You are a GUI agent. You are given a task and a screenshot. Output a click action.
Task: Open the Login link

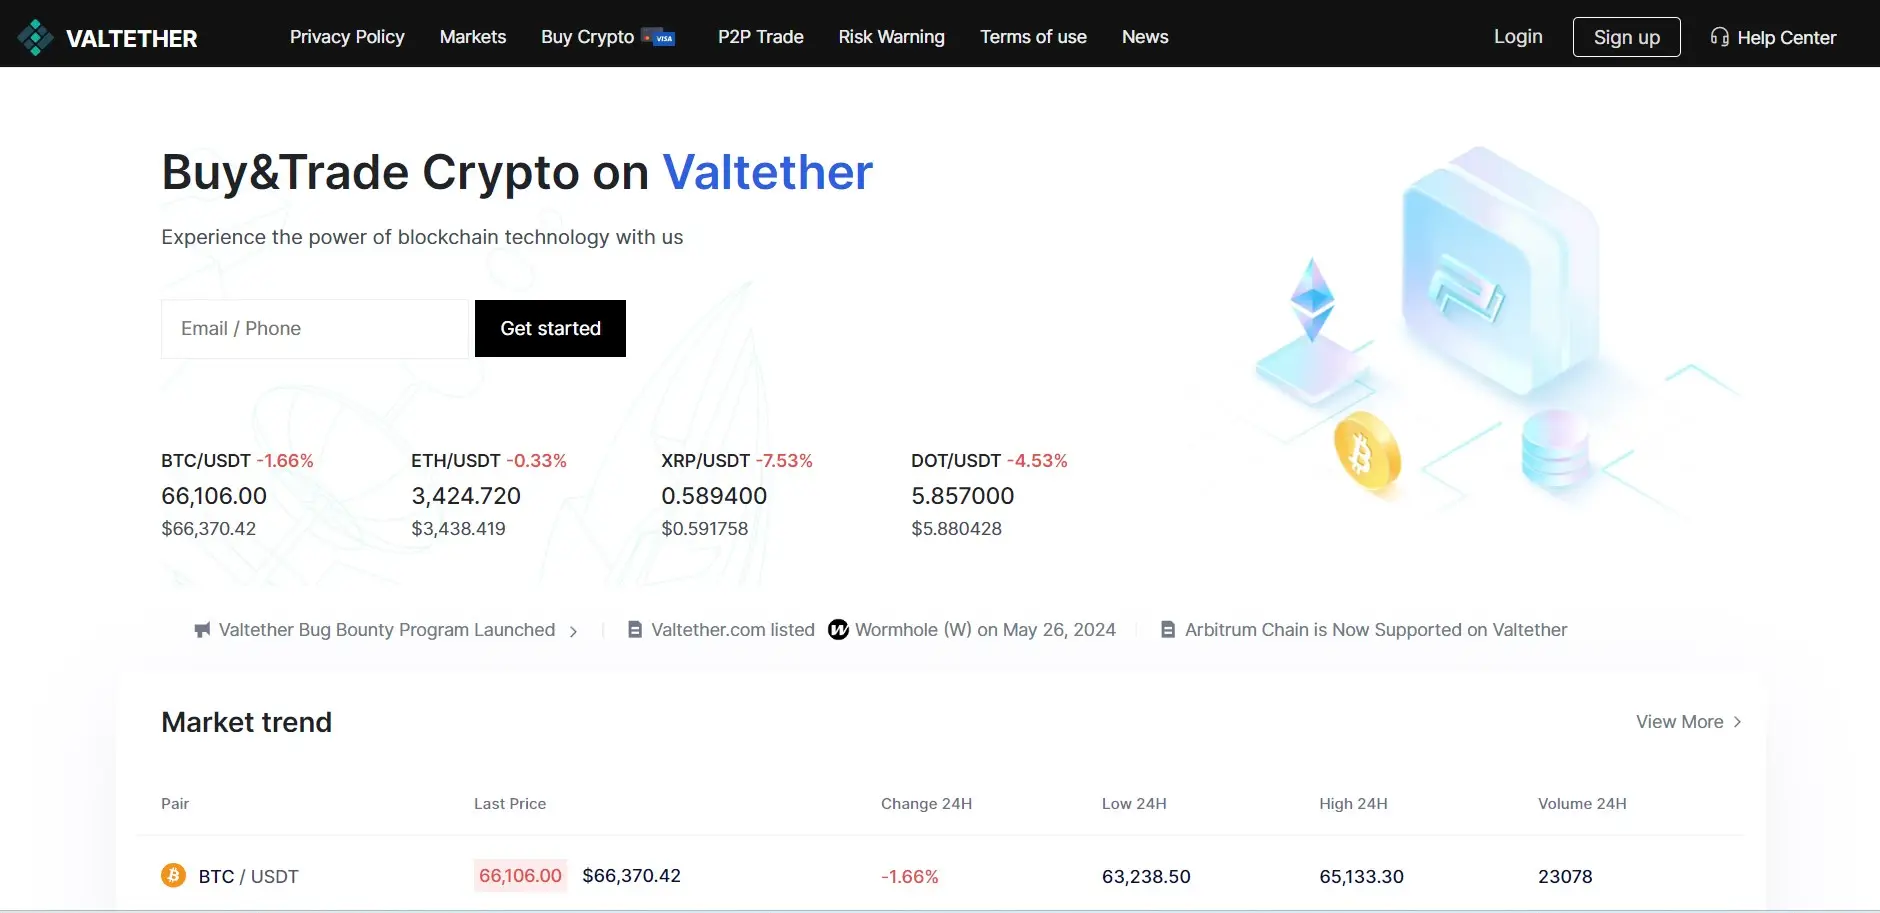pos(1517,36)
